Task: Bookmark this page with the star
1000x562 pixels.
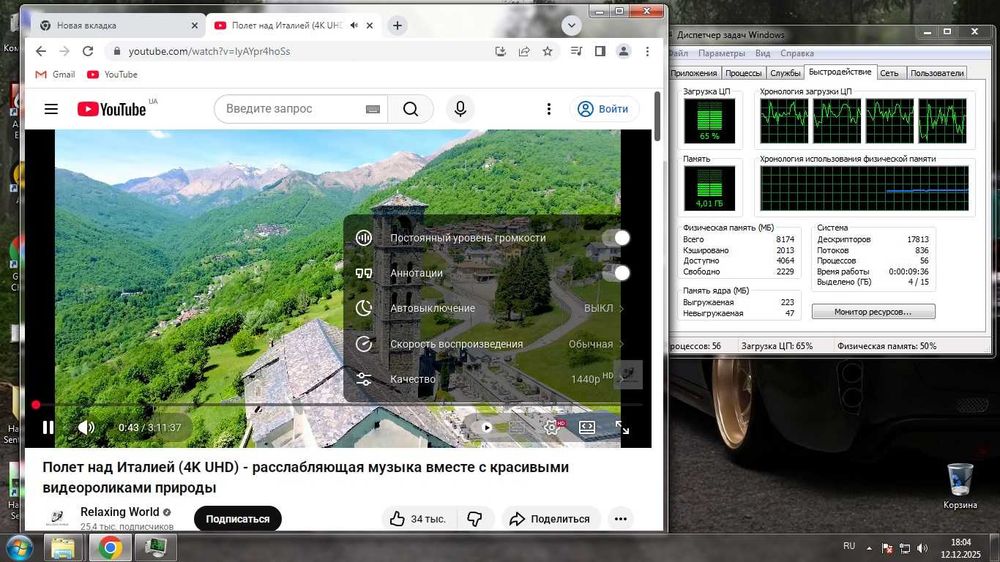Action: pyautogui.click(x=547, y=51)
